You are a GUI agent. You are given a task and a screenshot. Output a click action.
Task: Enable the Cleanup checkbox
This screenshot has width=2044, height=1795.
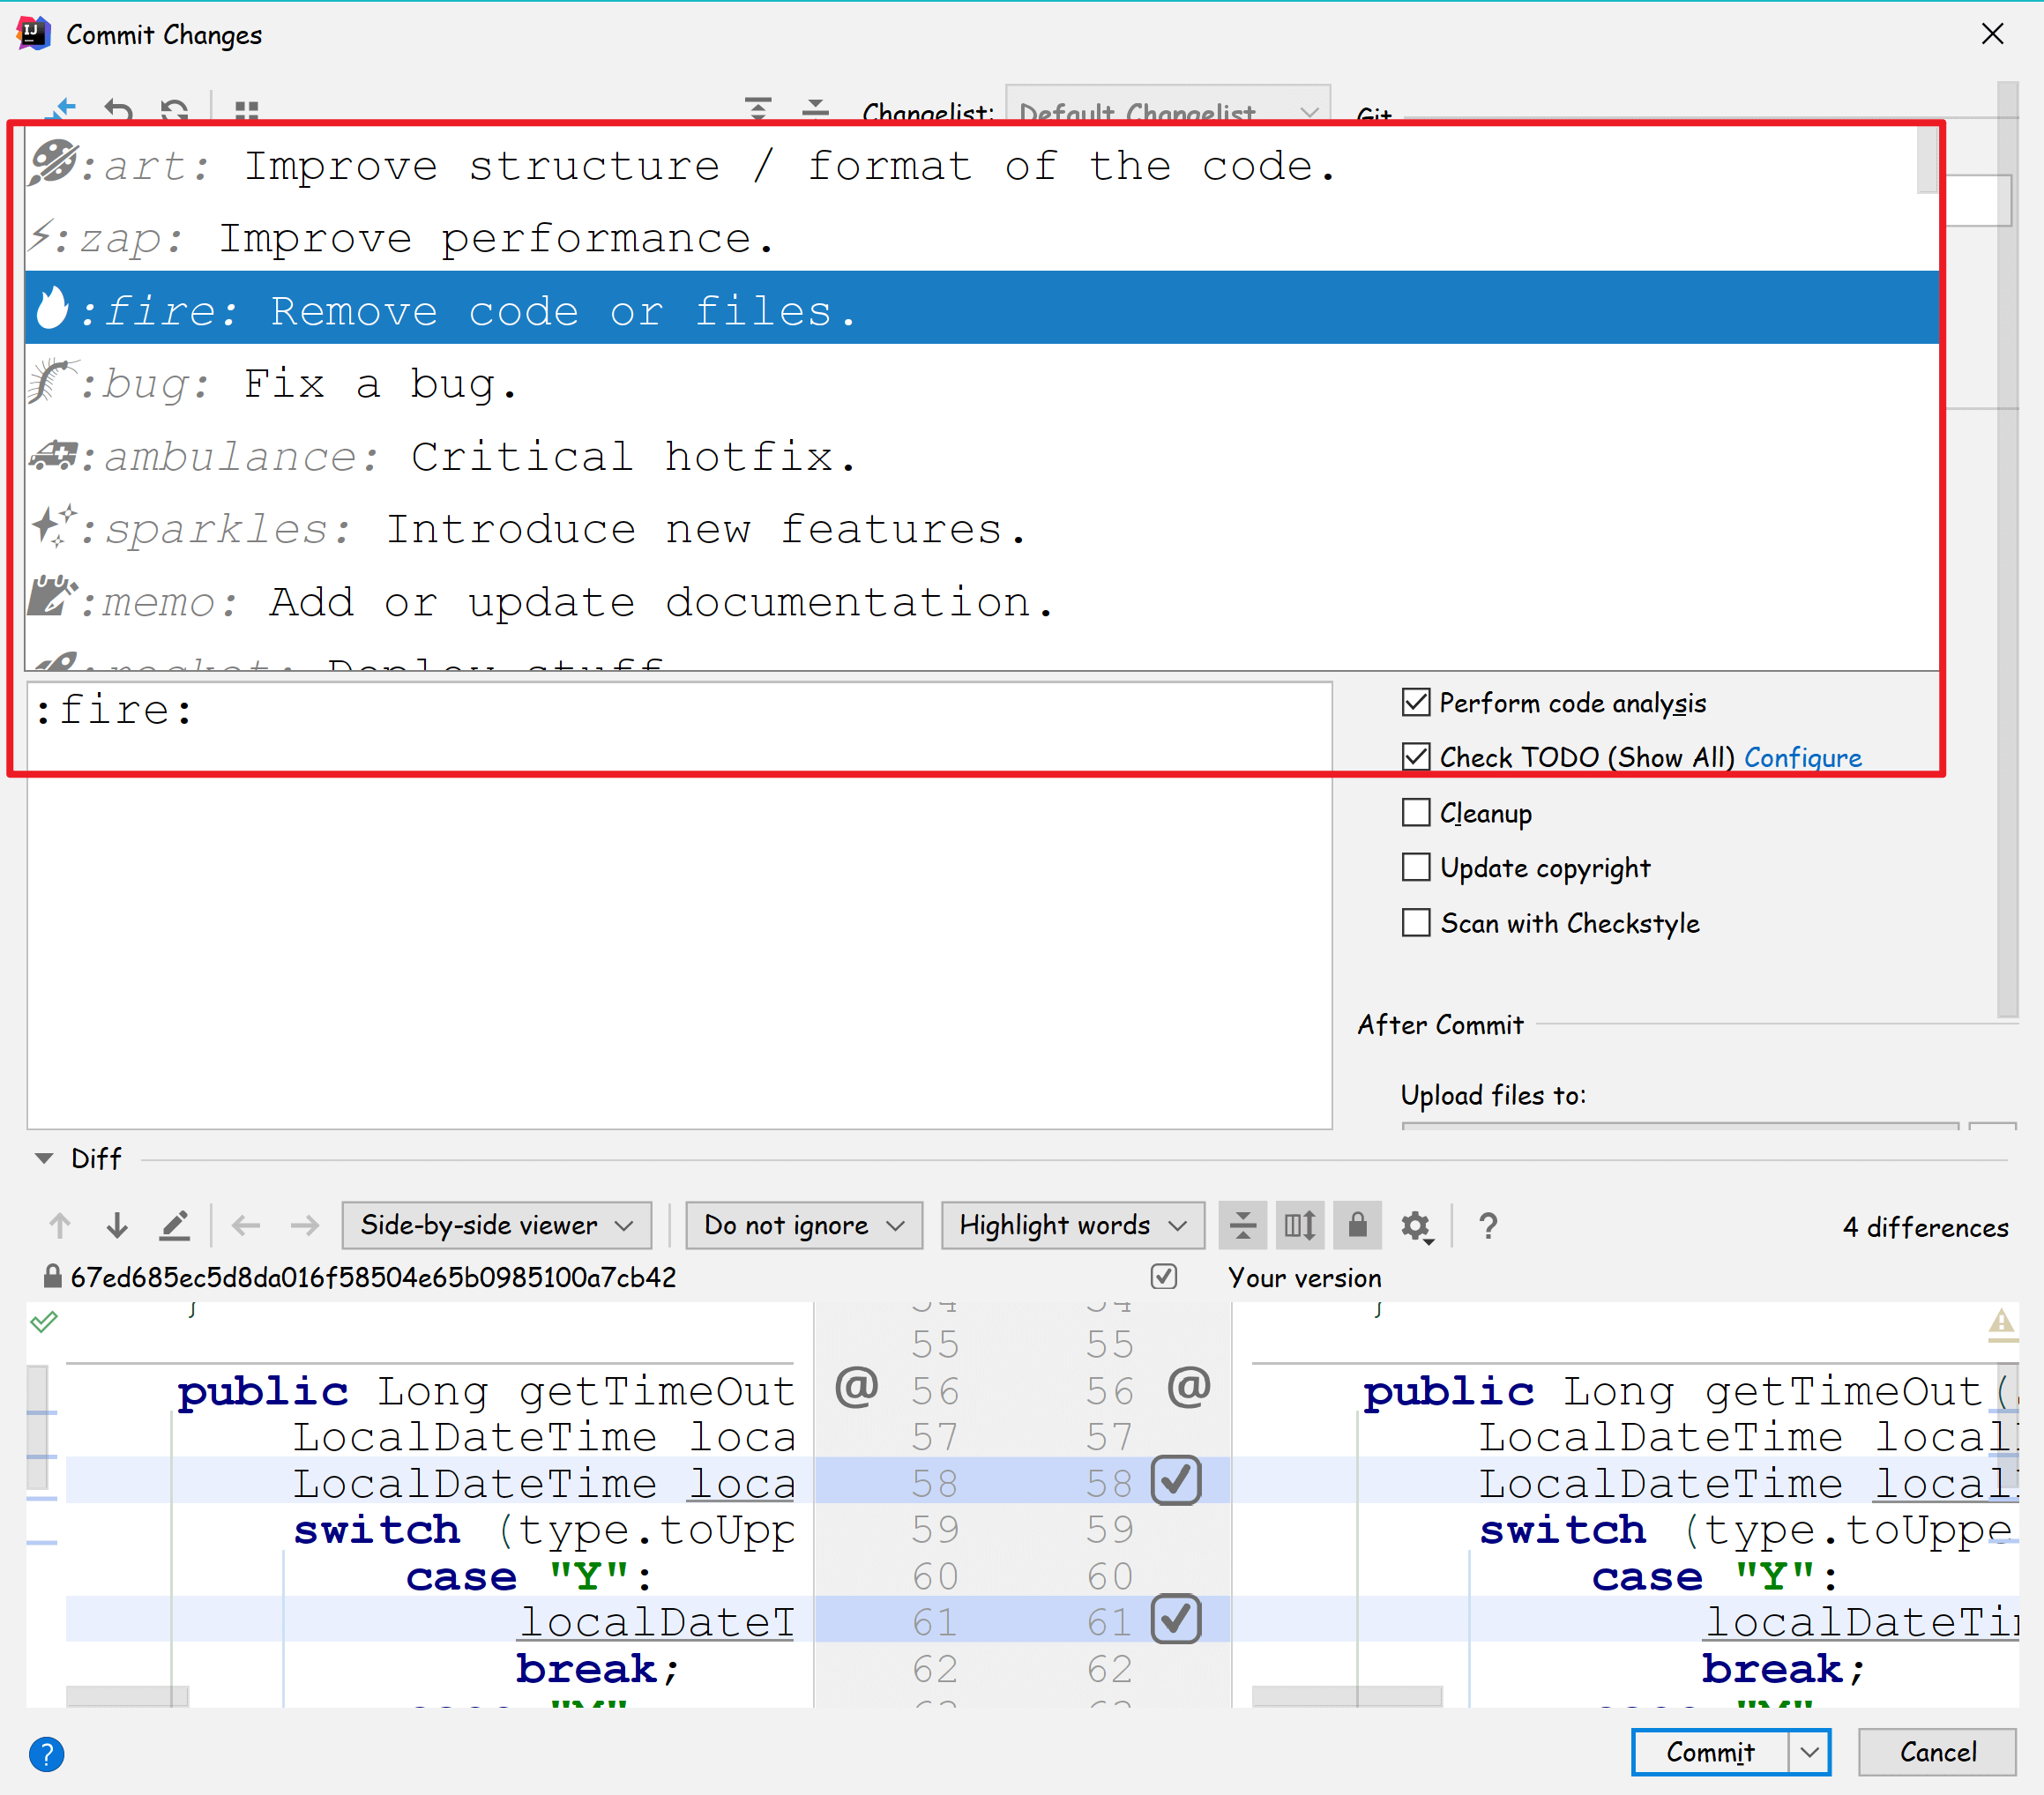[x=1416, y=812]
